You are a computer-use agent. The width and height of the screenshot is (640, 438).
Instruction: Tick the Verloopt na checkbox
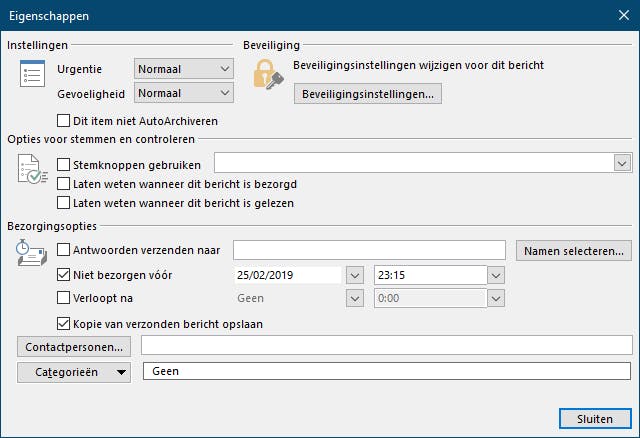click(x=63, y=298)
